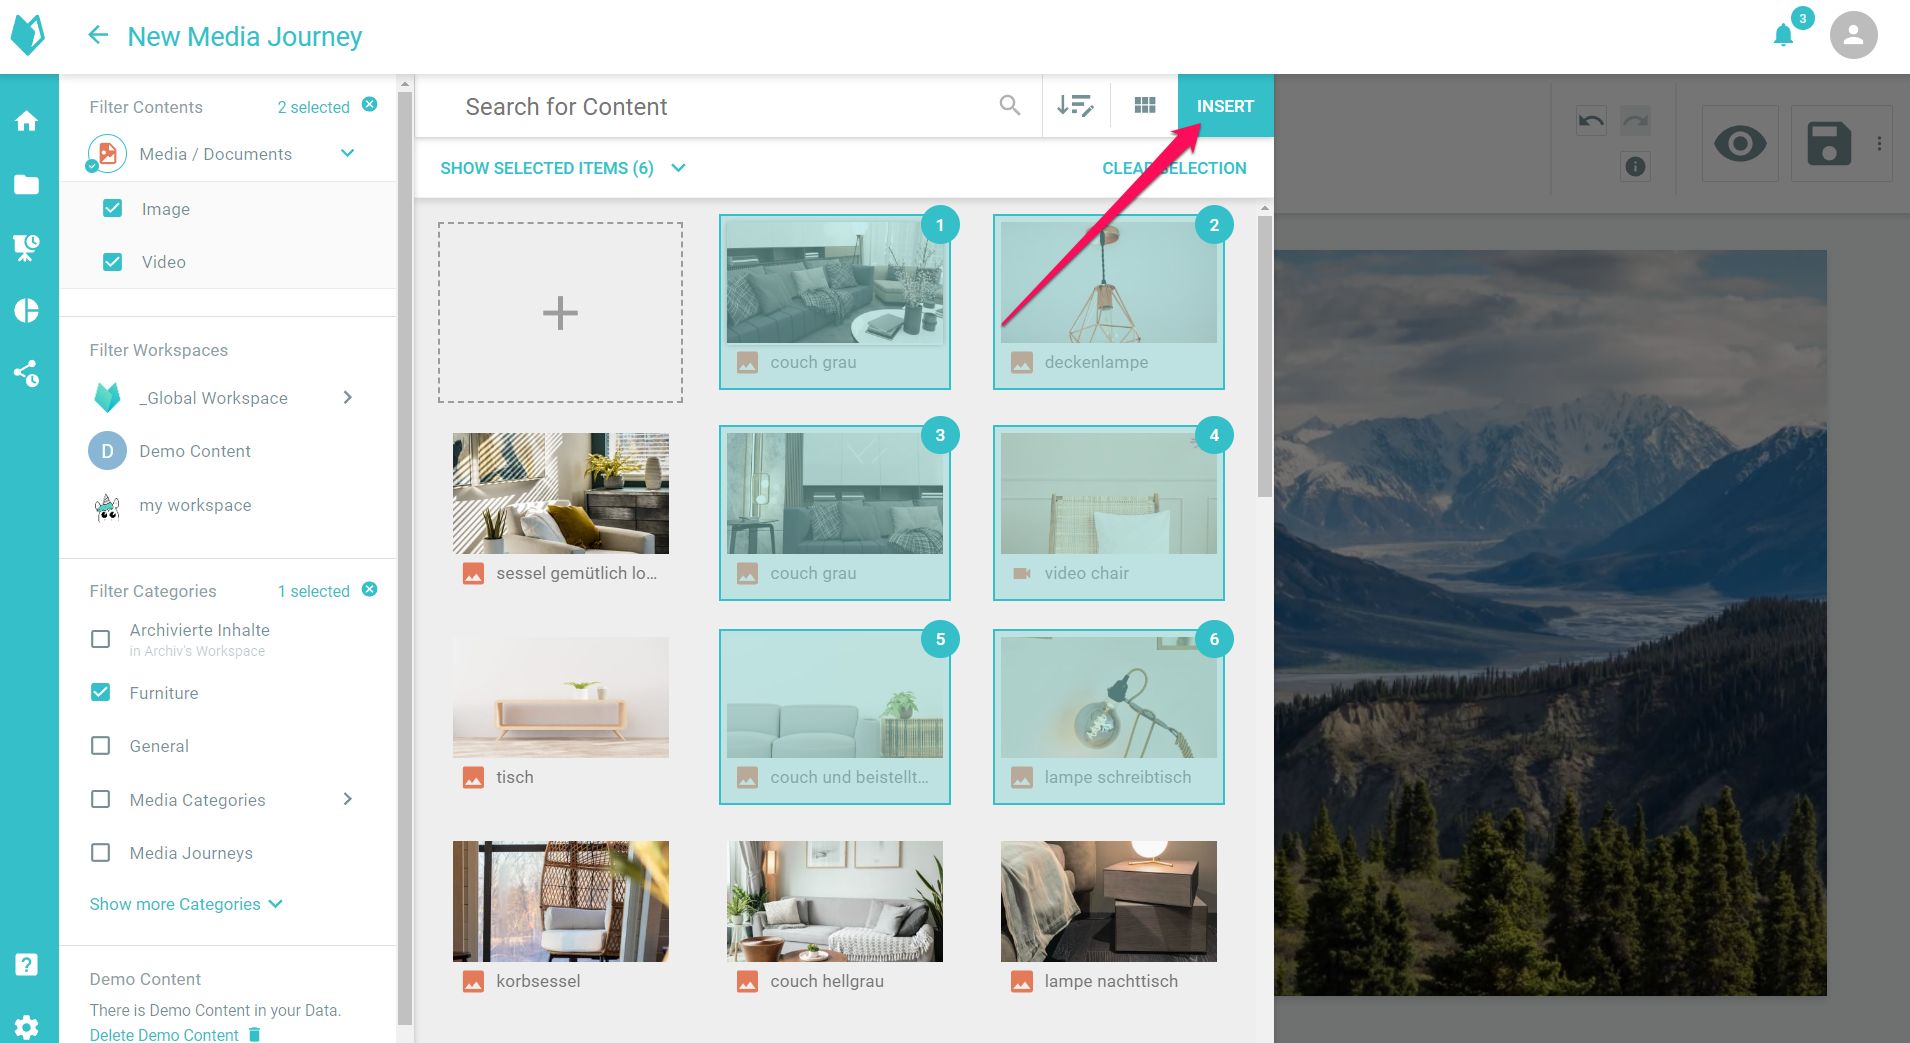Click the search magnifier icon

tap(1010, 106)
